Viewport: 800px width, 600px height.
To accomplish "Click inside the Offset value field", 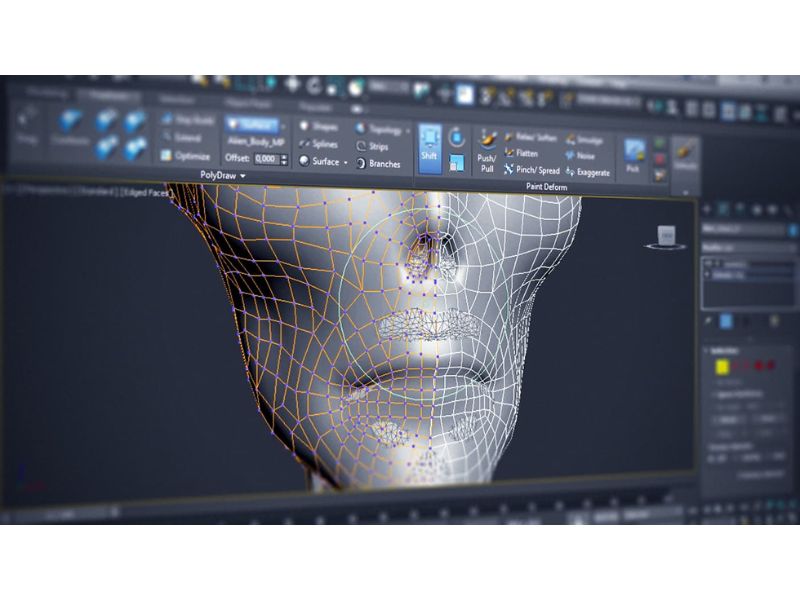I will (268, 157).
